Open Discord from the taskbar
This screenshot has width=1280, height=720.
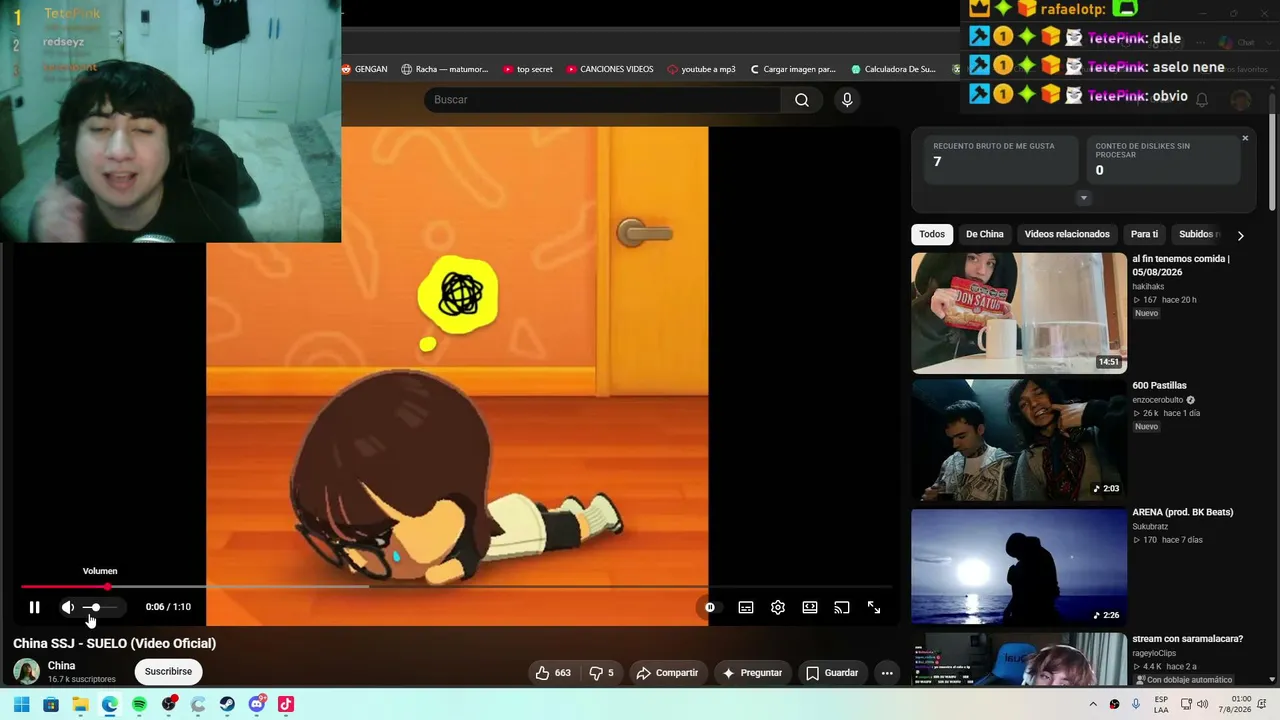257,704
